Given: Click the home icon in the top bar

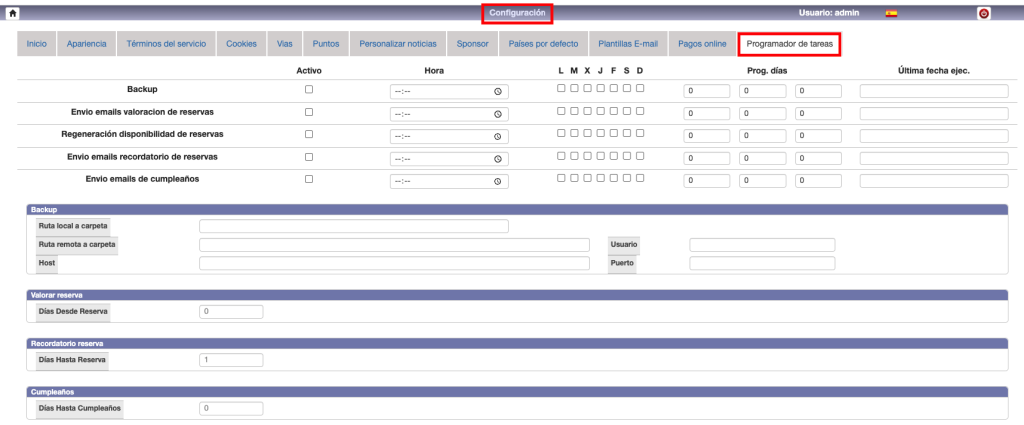Looking at the screenshot, I should point(13,13).
